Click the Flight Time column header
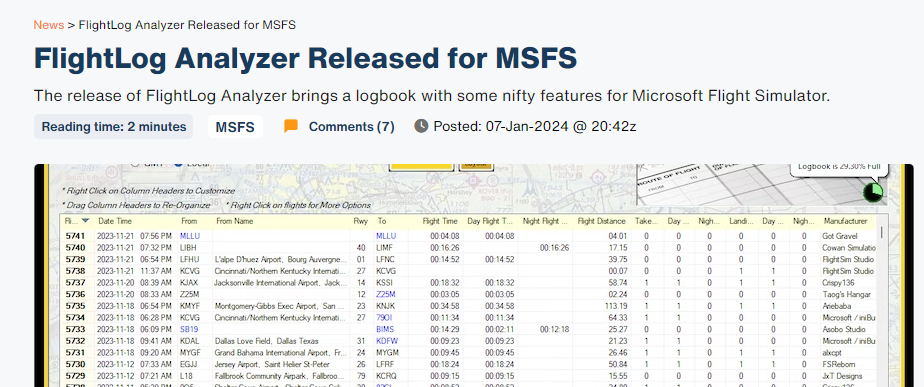 440,221
